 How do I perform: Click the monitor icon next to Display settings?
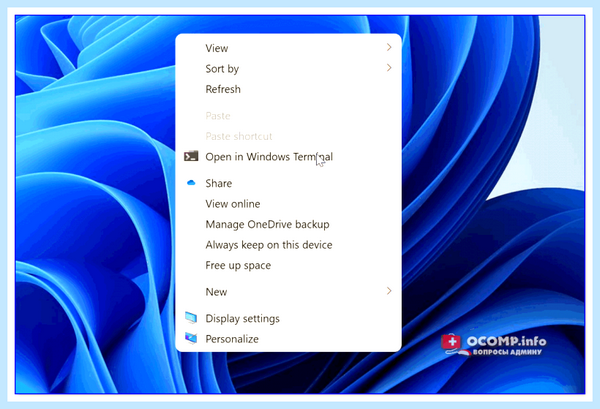[x=191, y=318]
